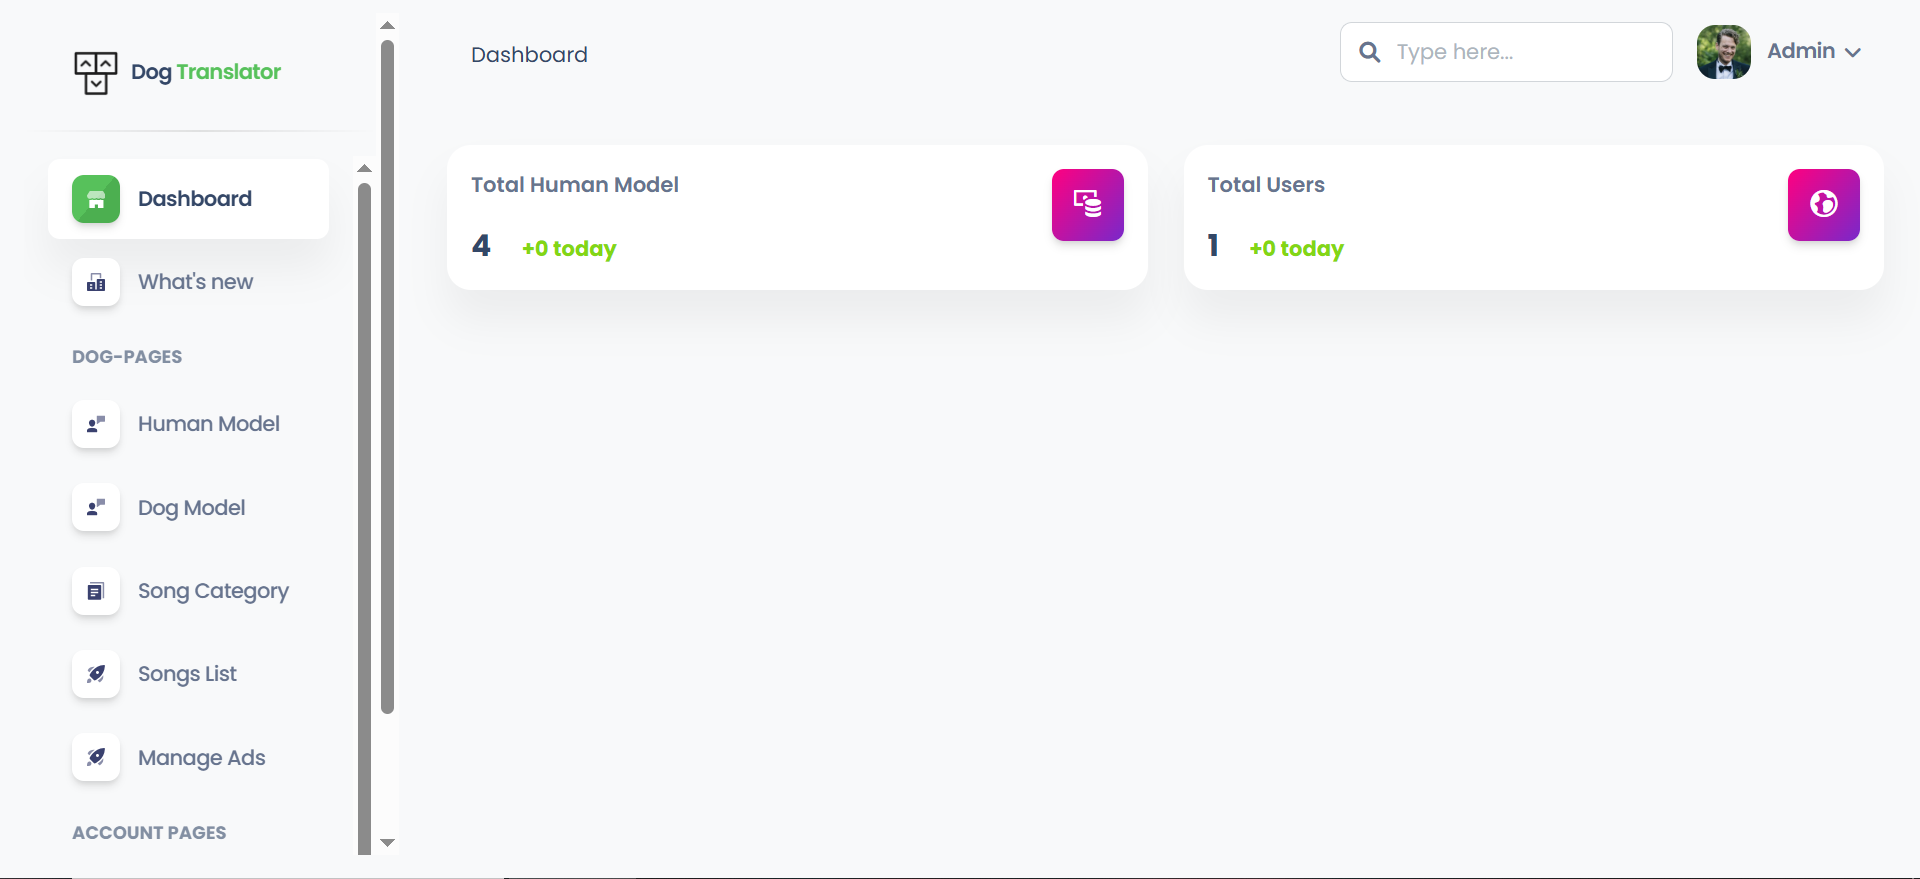This screenshot has height=879, width=1920.
Task: Open the Admin profile avatar
Action: click(1723, 52)
